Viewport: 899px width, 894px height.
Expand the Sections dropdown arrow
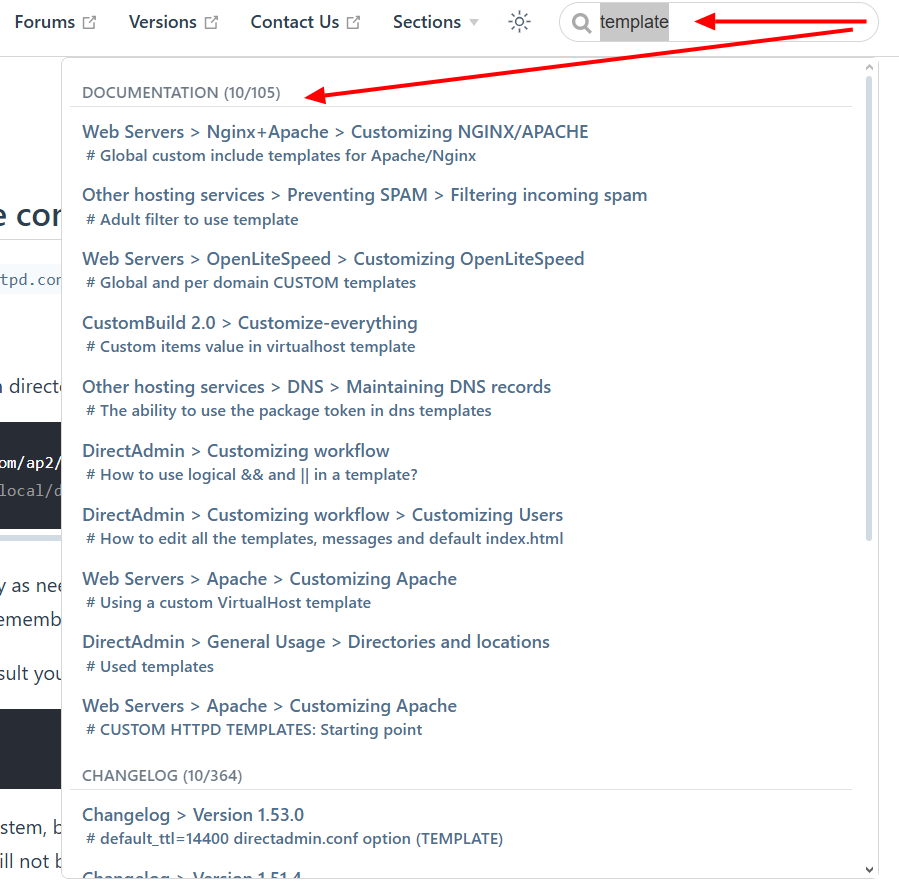click(x=474, y=22)
